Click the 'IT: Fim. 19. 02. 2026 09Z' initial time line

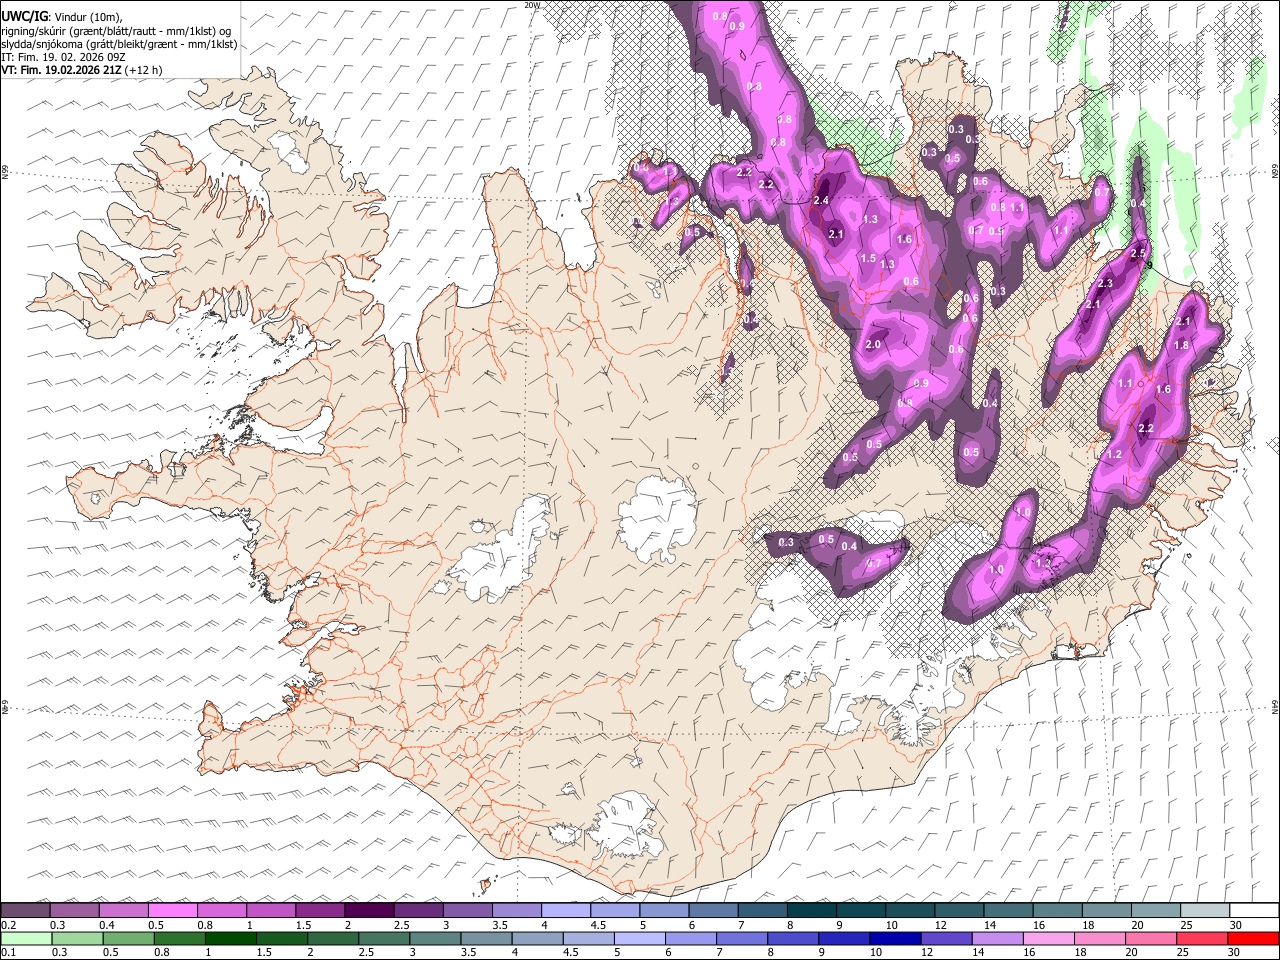[x=64, y=57]
